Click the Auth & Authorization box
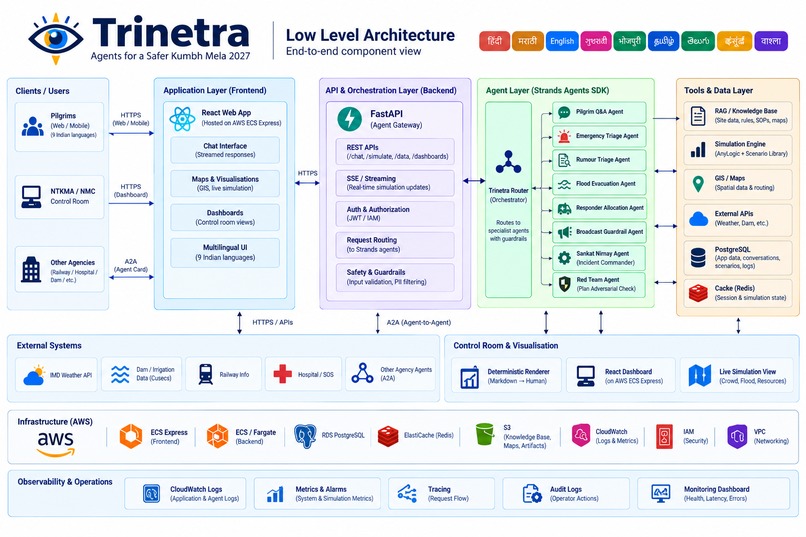This screenshot has width=806, height=537. coord(395,214)
